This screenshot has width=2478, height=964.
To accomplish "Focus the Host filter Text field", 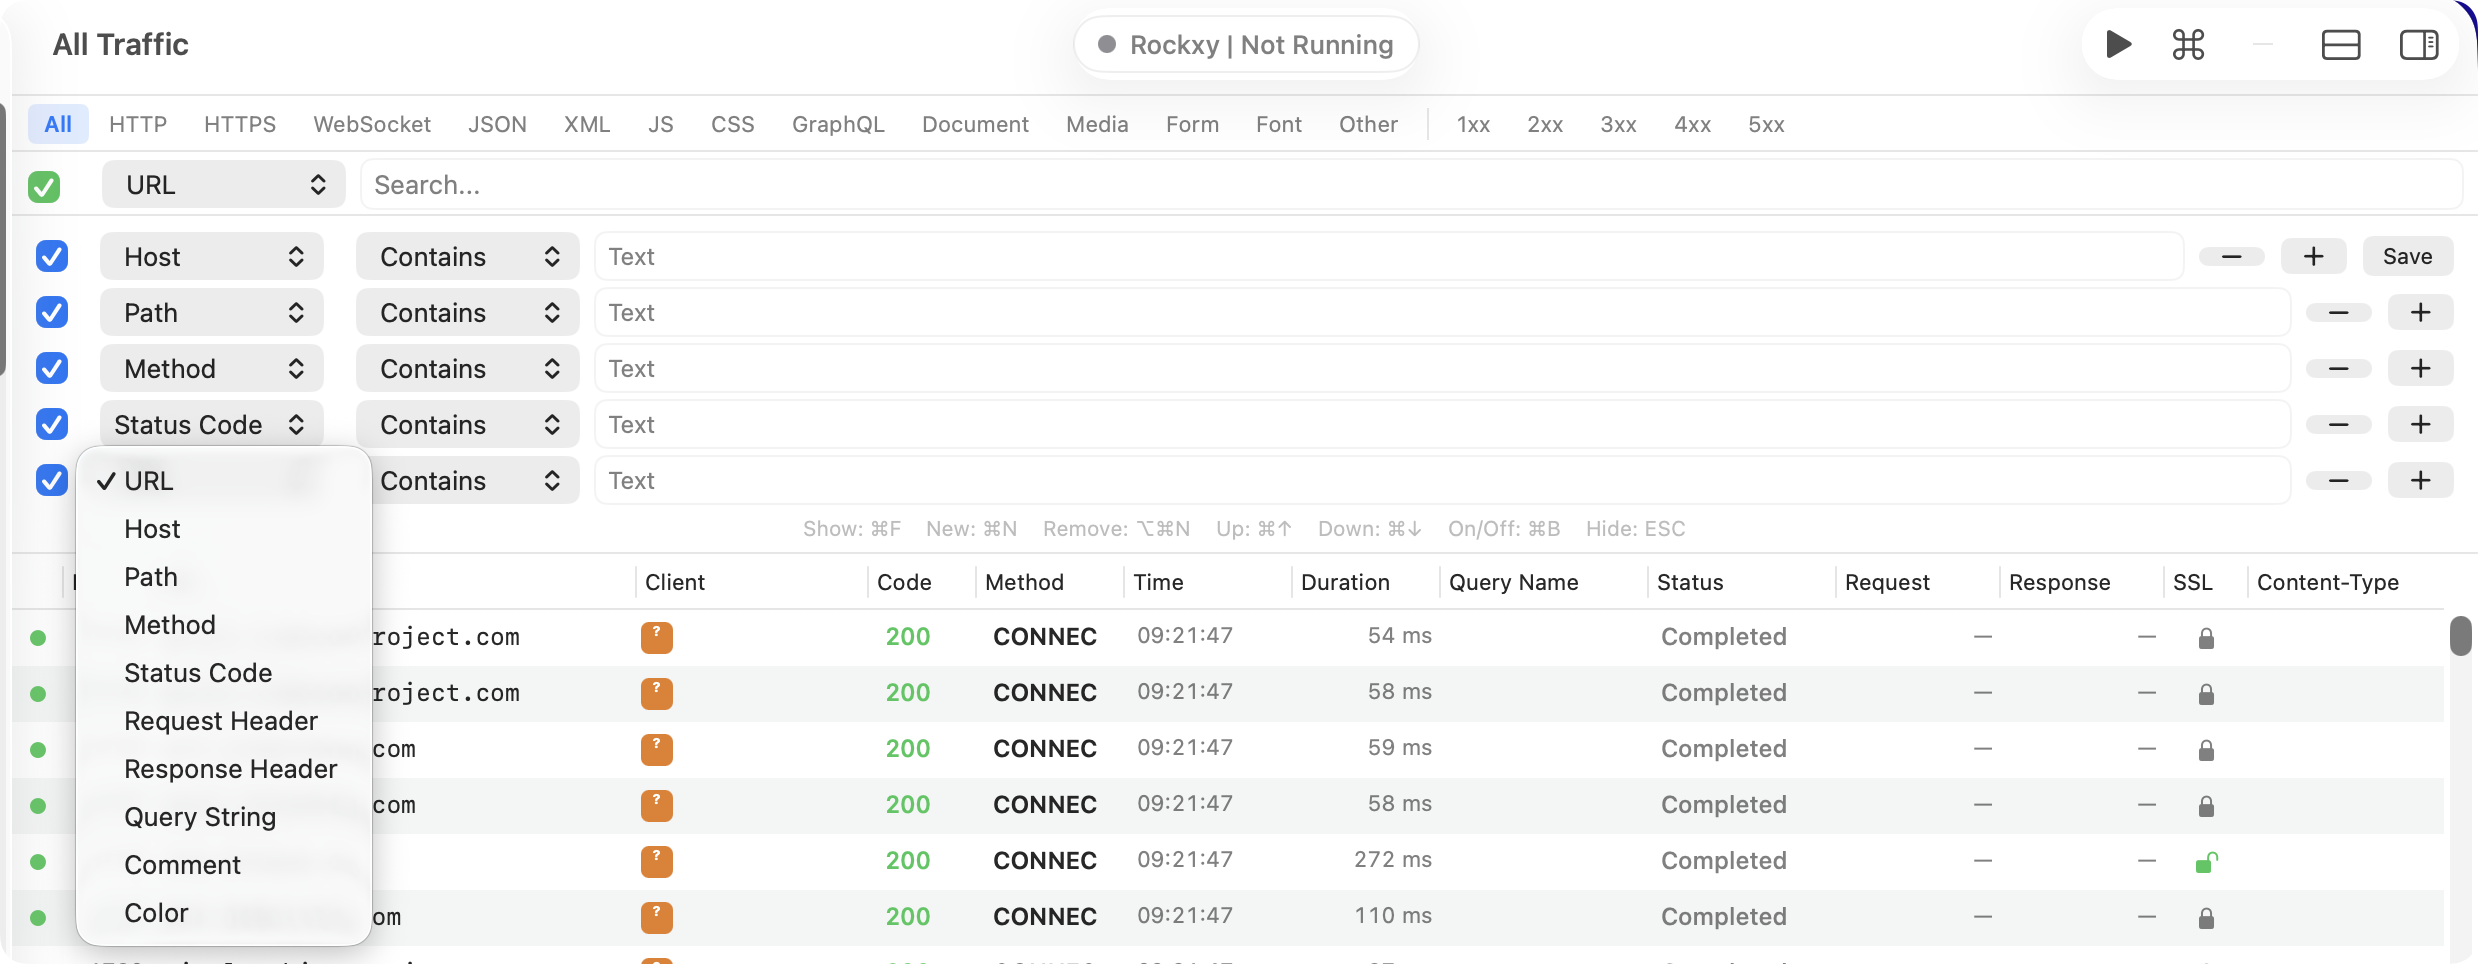I will tap(1389, 257).
